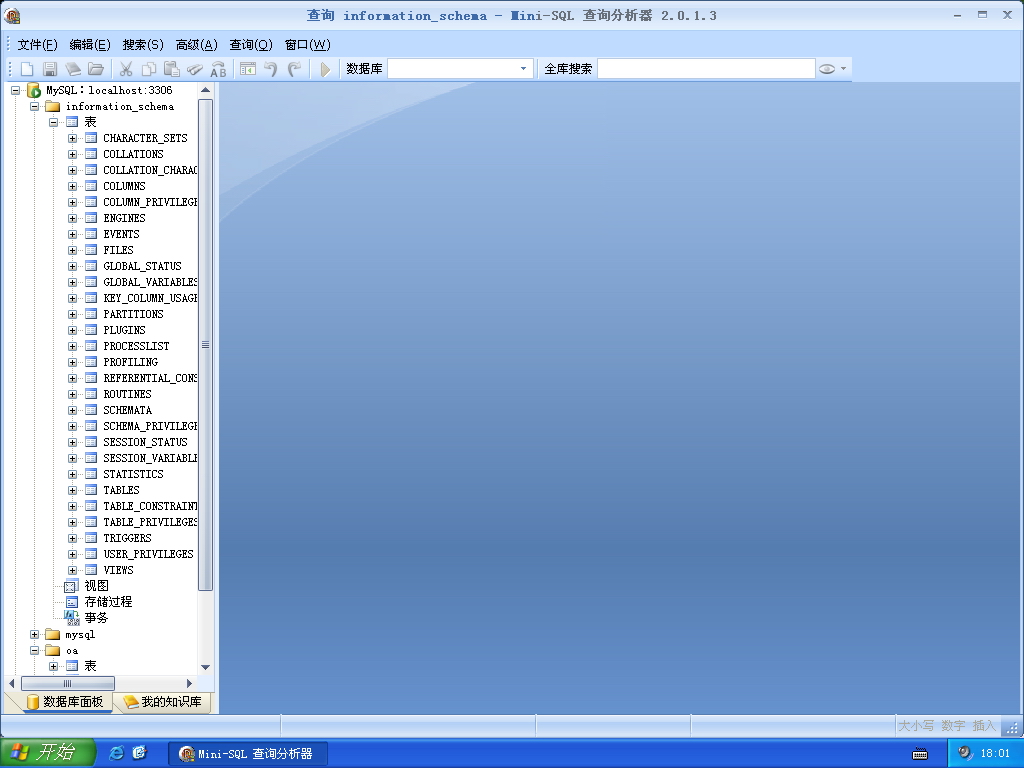Expand the 表 node under oa
This screenshot has width=1024, height=768.
(x=54, y=666)
